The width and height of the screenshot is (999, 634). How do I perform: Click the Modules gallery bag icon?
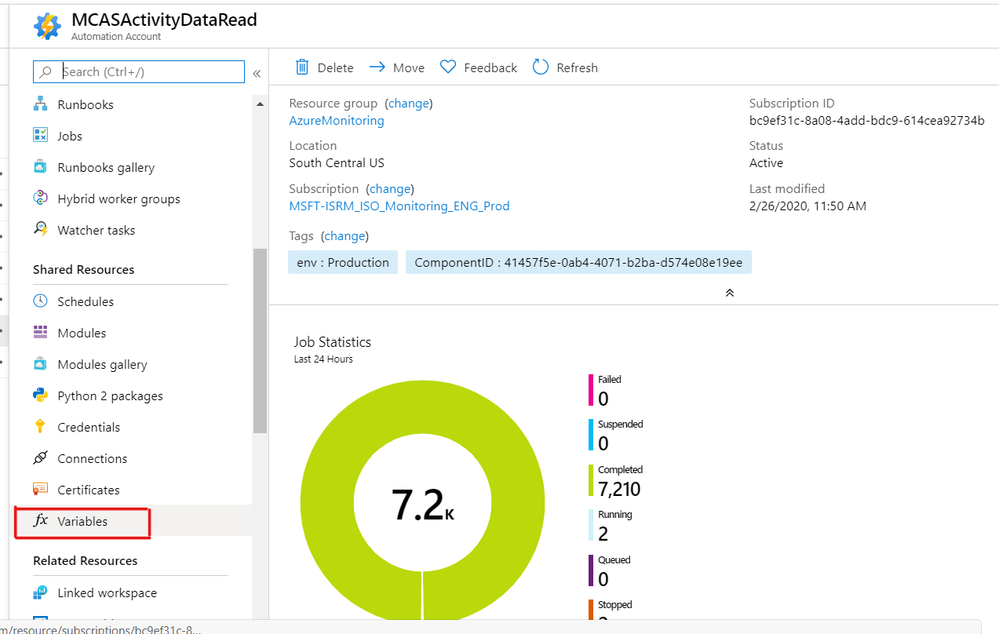pyautogui.click(x=40, y=364)
